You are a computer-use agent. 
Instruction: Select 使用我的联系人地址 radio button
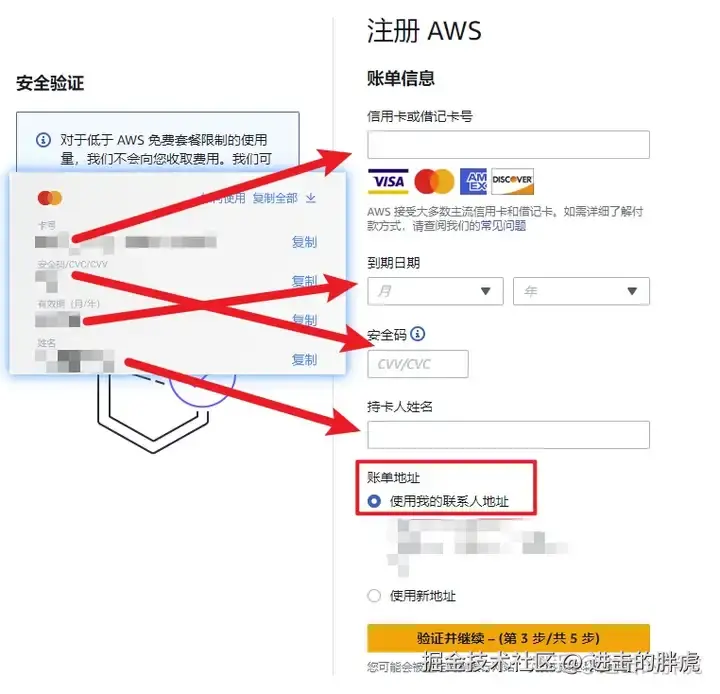374,501
